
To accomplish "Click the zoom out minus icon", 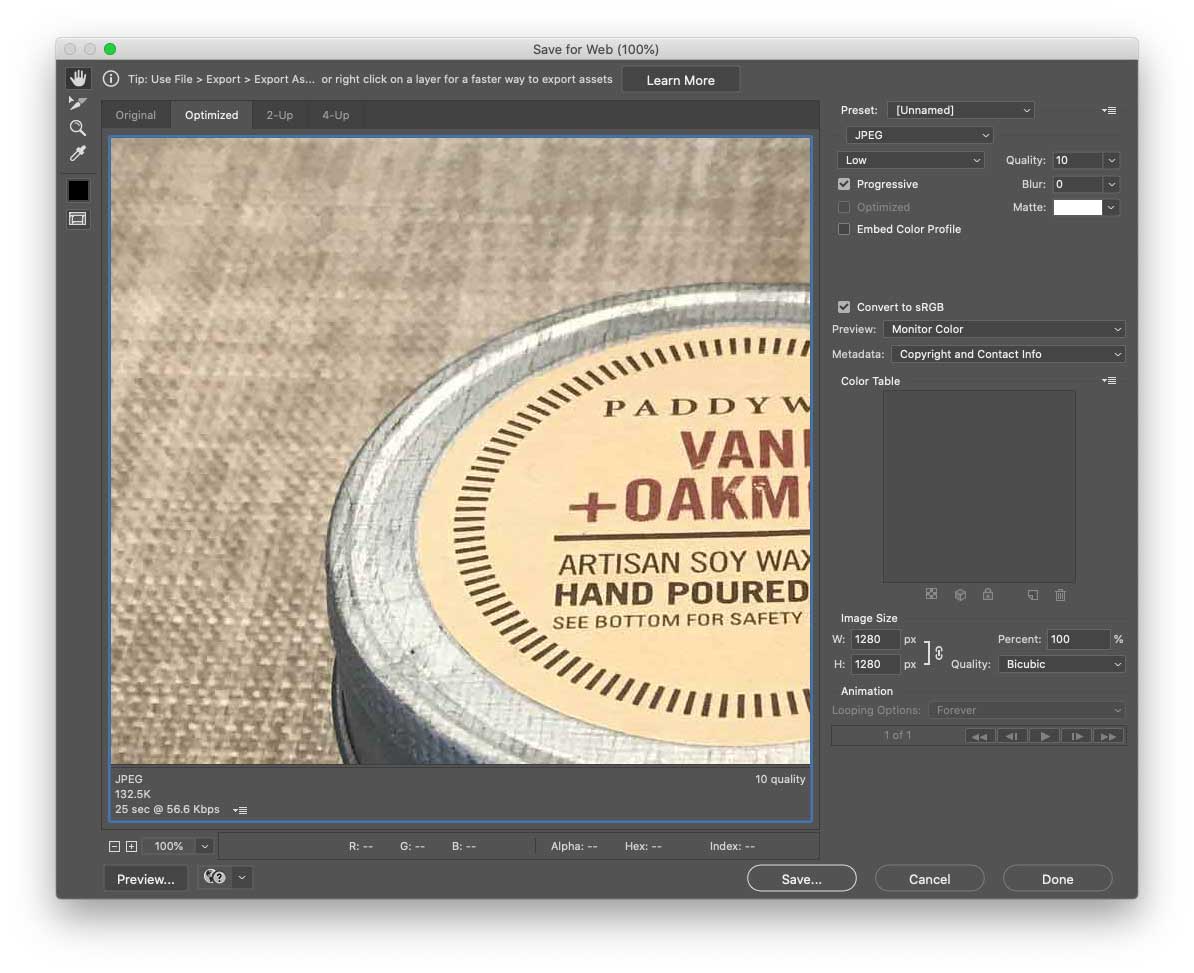I will point(114,847).
